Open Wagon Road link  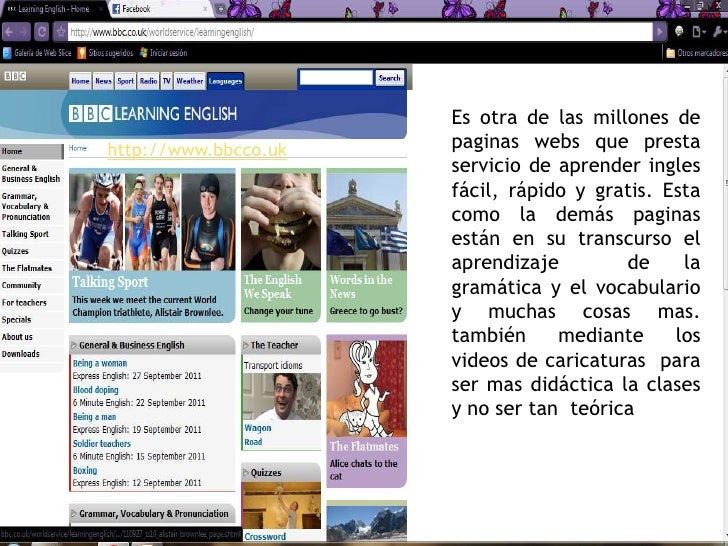(258, 435)
